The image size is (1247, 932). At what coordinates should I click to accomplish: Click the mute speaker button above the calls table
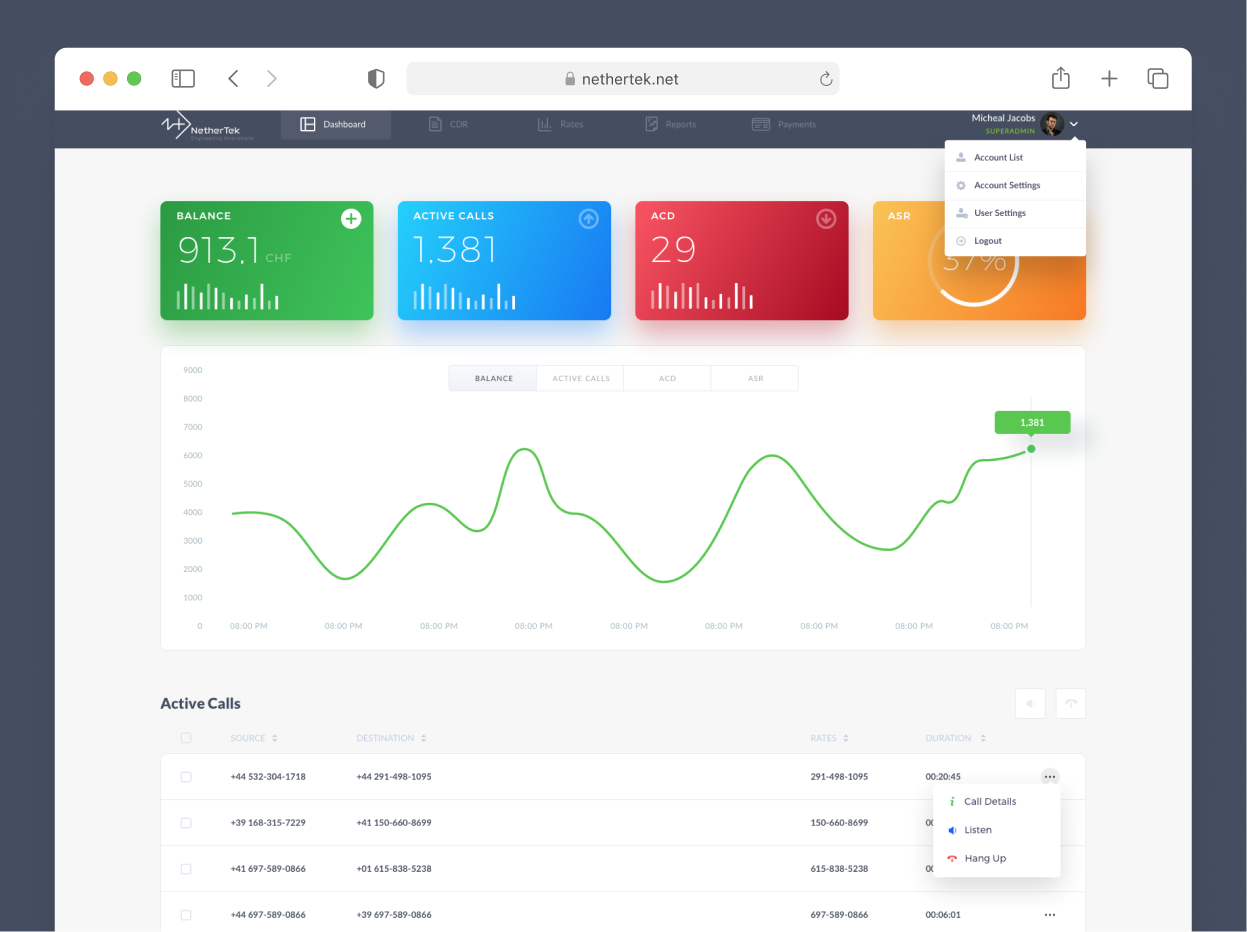1030,704
